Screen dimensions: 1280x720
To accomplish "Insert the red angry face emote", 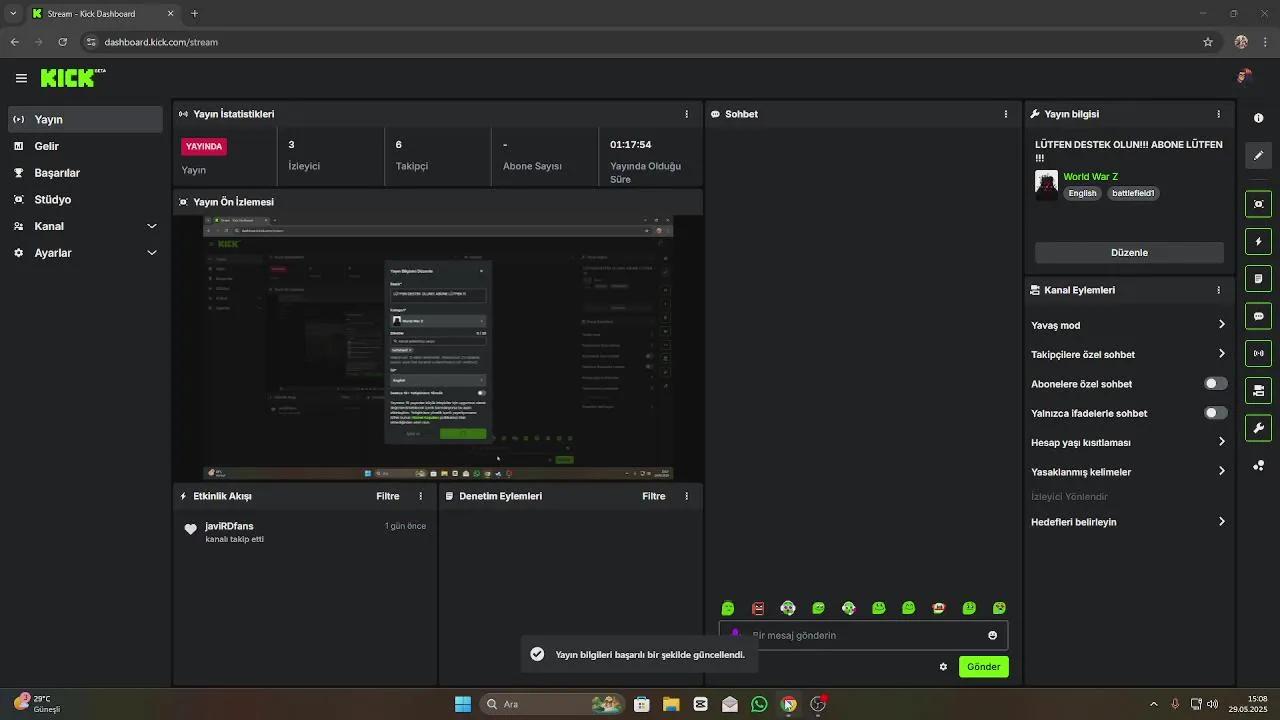I will (x=758, y=608).
